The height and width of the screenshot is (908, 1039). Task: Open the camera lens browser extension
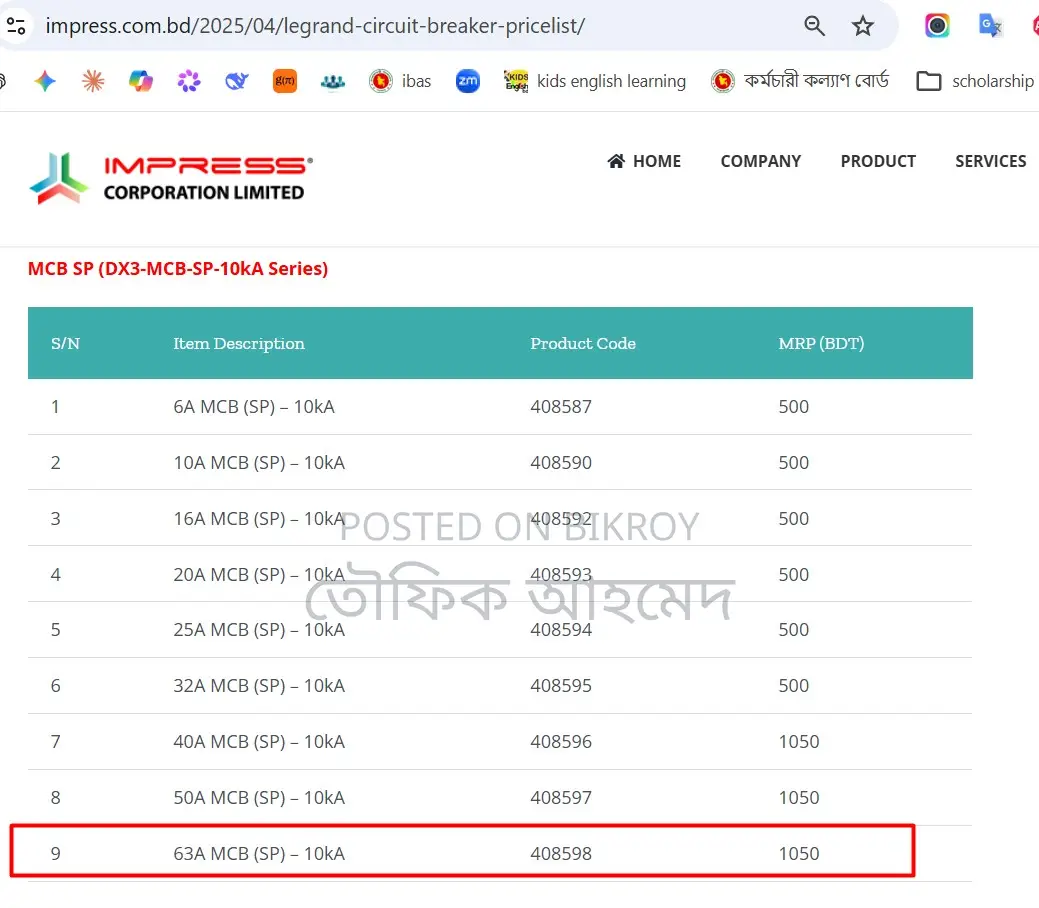click(937, 26)
